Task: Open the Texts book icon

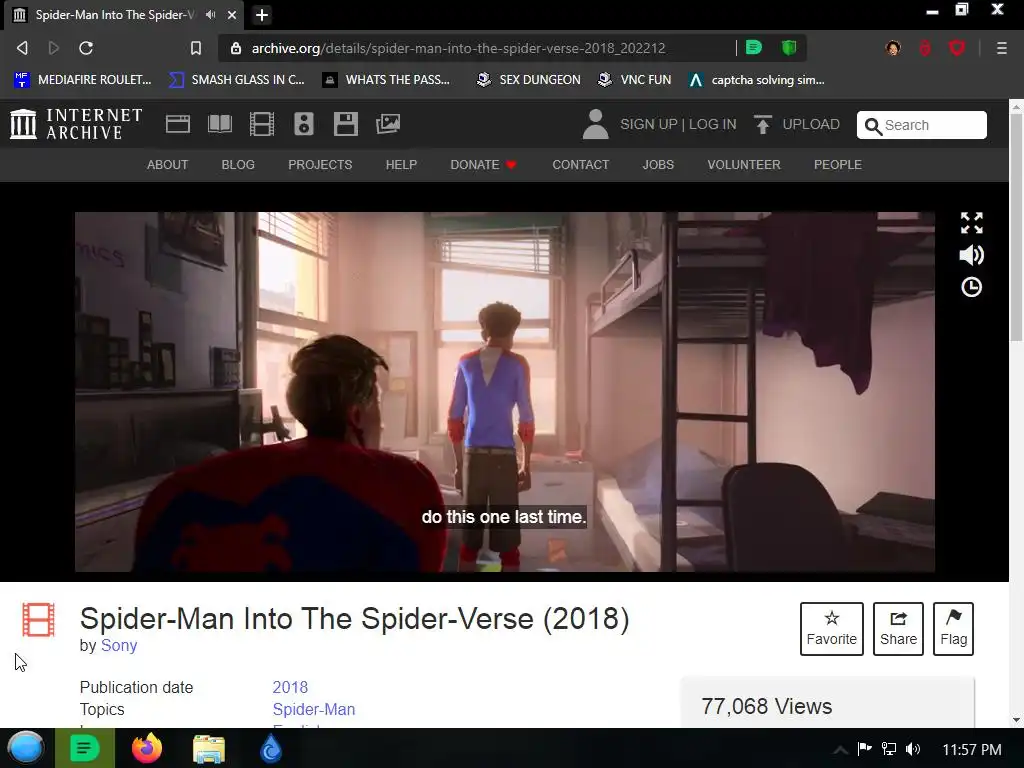Action: click(219, 124)
